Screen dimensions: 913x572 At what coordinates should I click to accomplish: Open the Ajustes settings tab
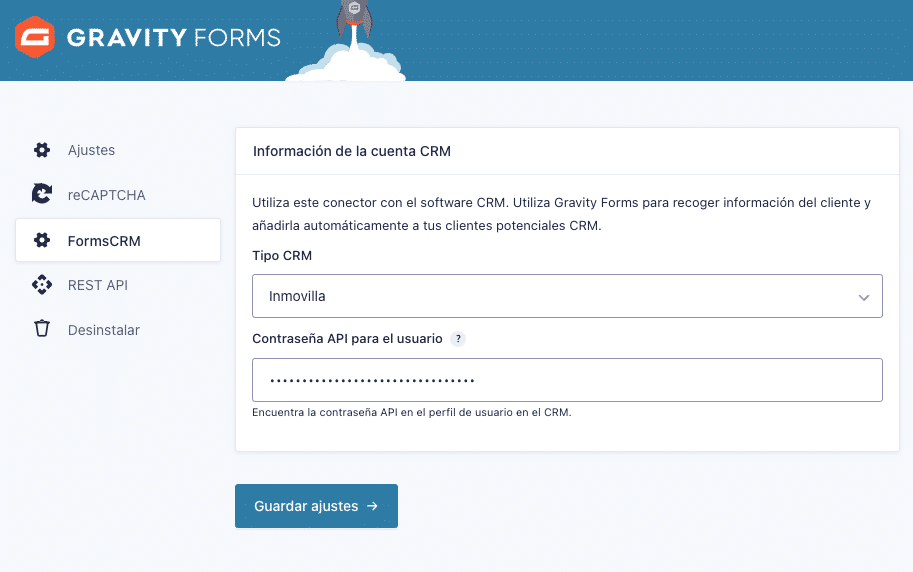pos(91,150)
